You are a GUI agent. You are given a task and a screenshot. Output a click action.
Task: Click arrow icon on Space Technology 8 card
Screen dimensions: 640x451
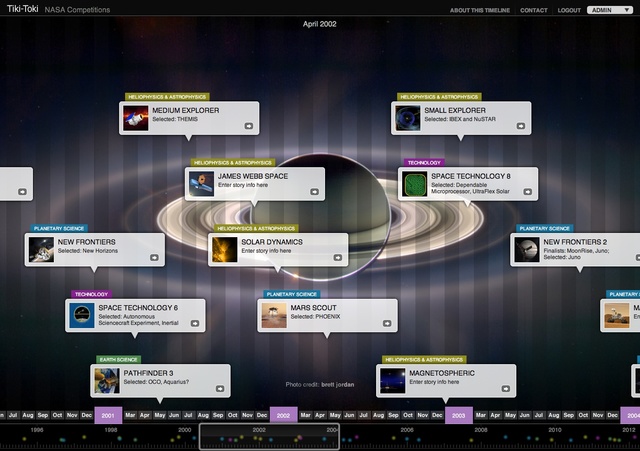coord(527,191)
